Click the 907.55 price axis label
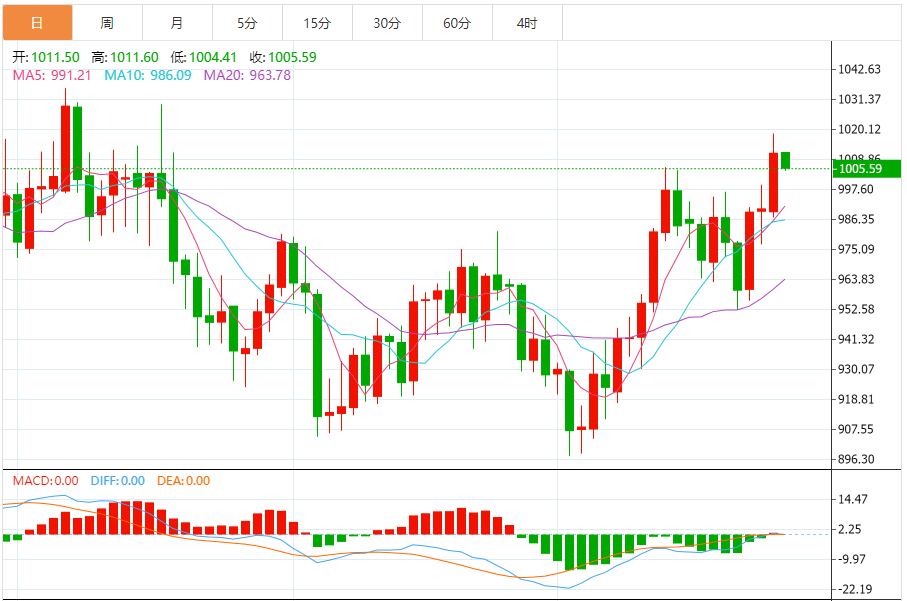 (856, 429)
